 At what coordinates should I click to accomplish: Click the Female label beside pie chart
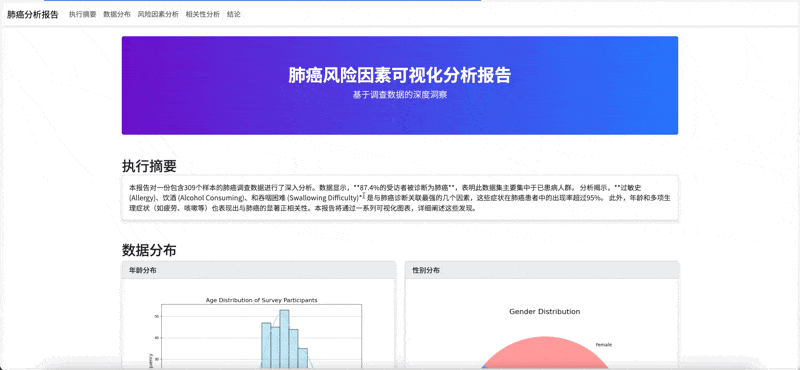(x=604, y=345)
